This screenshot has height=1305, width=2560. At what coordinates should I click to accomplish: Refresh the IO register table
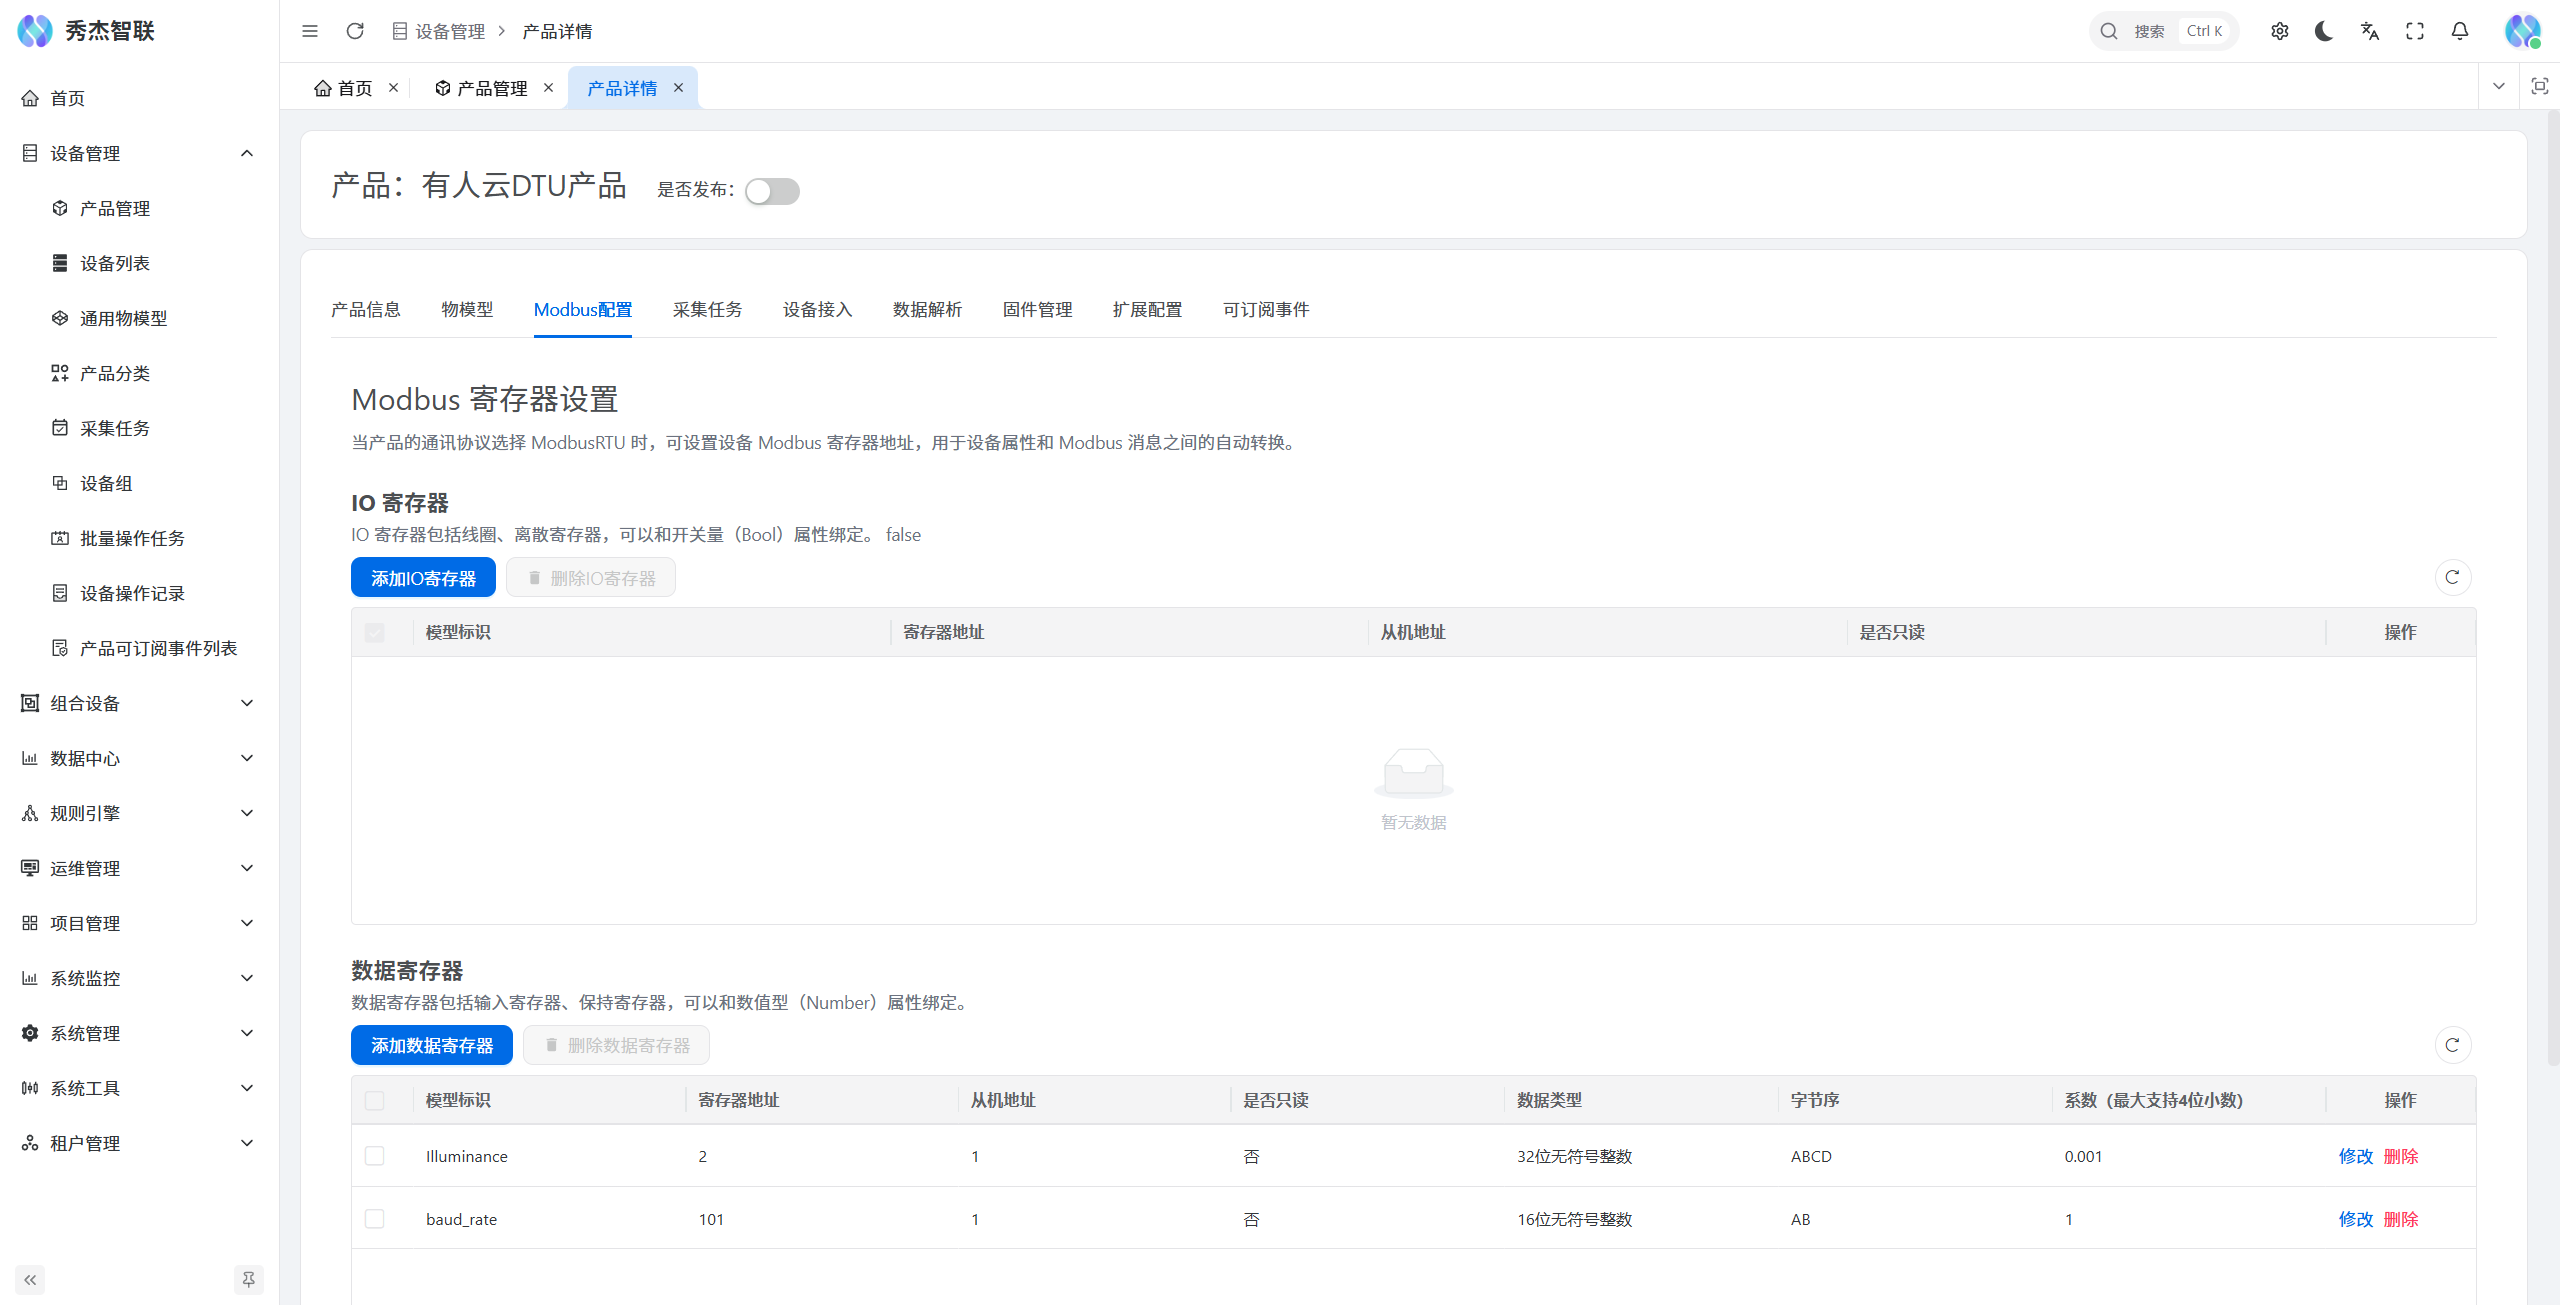pos(2452,577)
